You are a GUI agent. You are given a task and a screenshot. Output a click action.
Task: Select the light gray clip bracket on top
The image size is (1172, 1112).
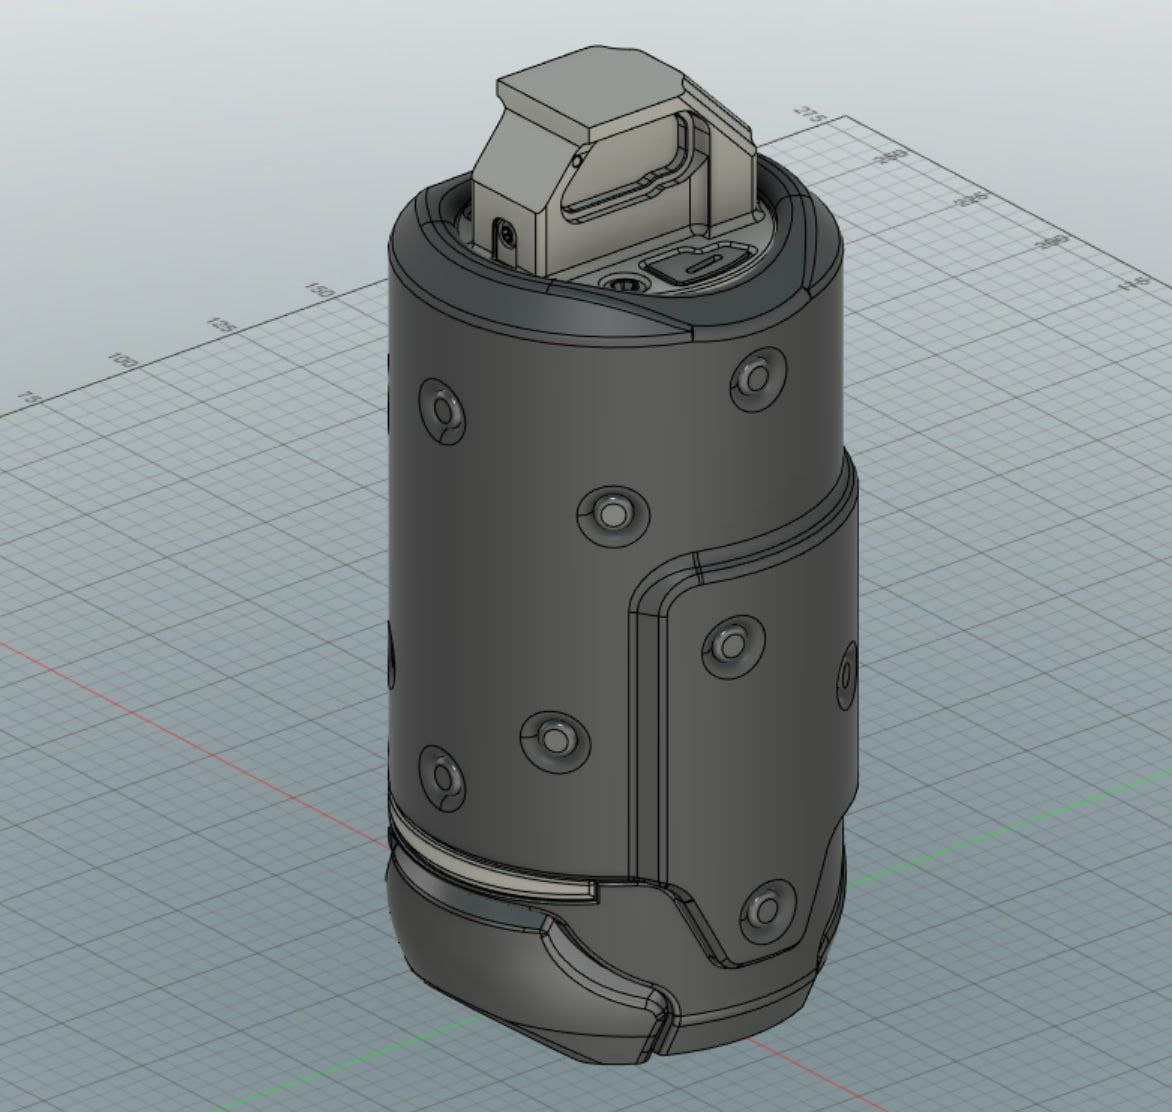coord(613,164)
